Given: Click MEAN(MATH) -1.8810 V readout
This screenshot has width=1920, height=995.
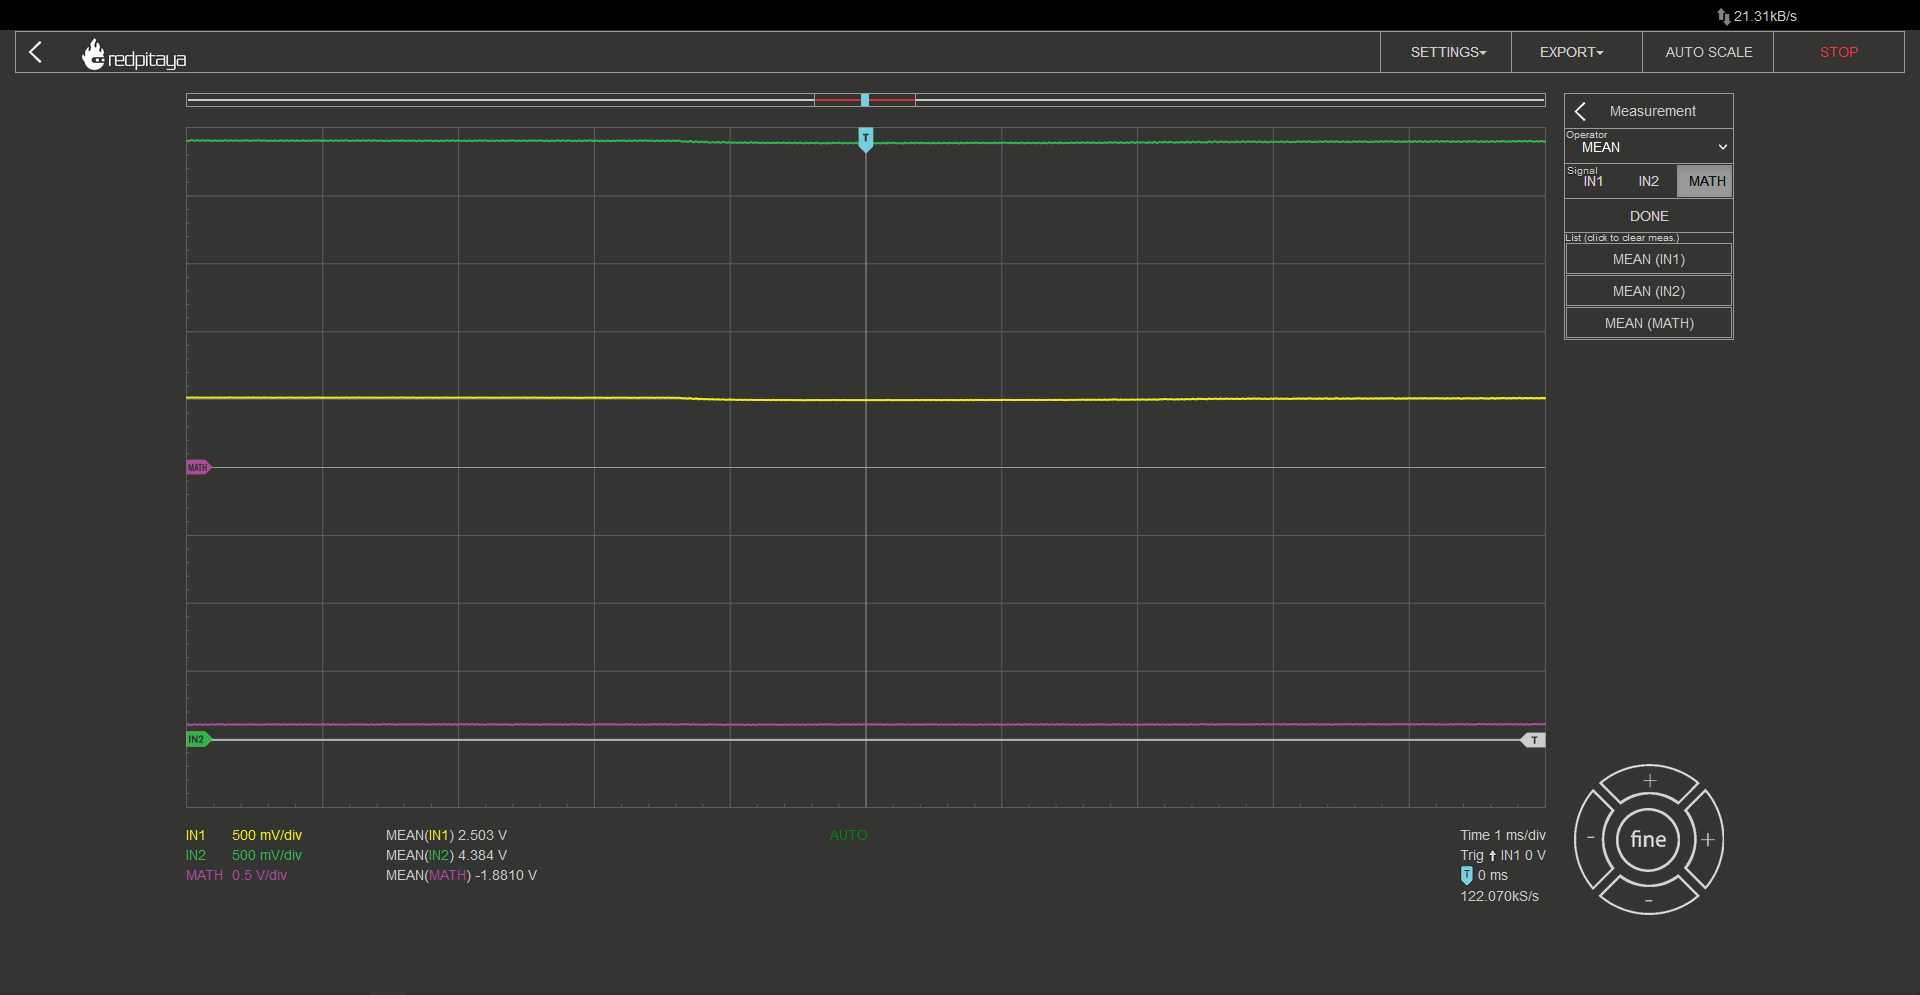Looking at the screenshot, I should pos(461,875).
